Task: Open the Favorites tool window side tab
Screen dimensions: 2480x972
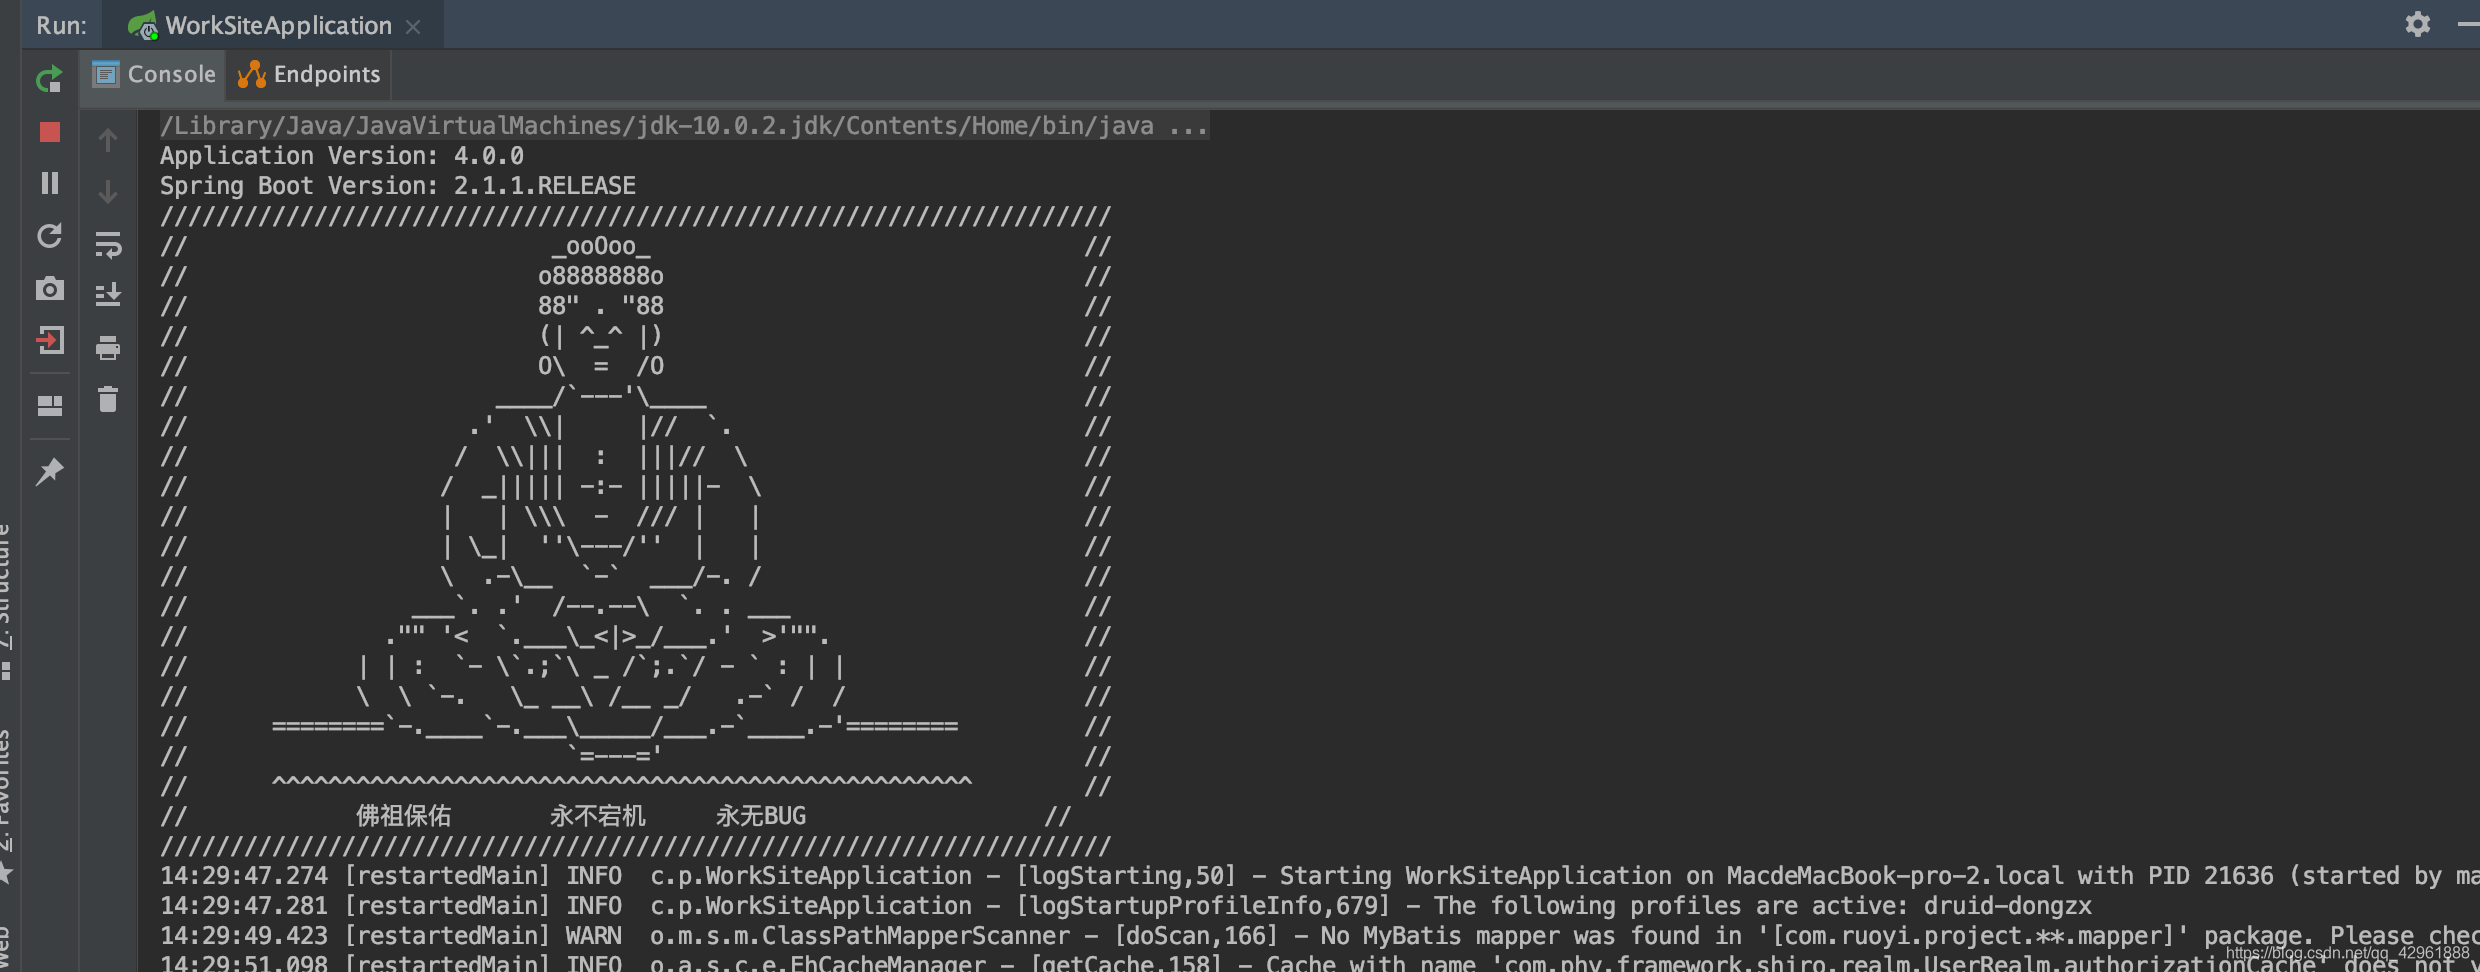Action: 6,805
